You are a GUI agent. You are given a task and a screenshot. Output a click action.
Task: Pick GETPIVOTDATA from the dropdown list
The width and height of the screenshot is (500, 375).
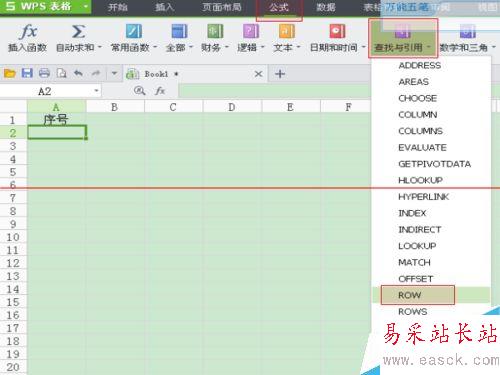click(435, 164)
